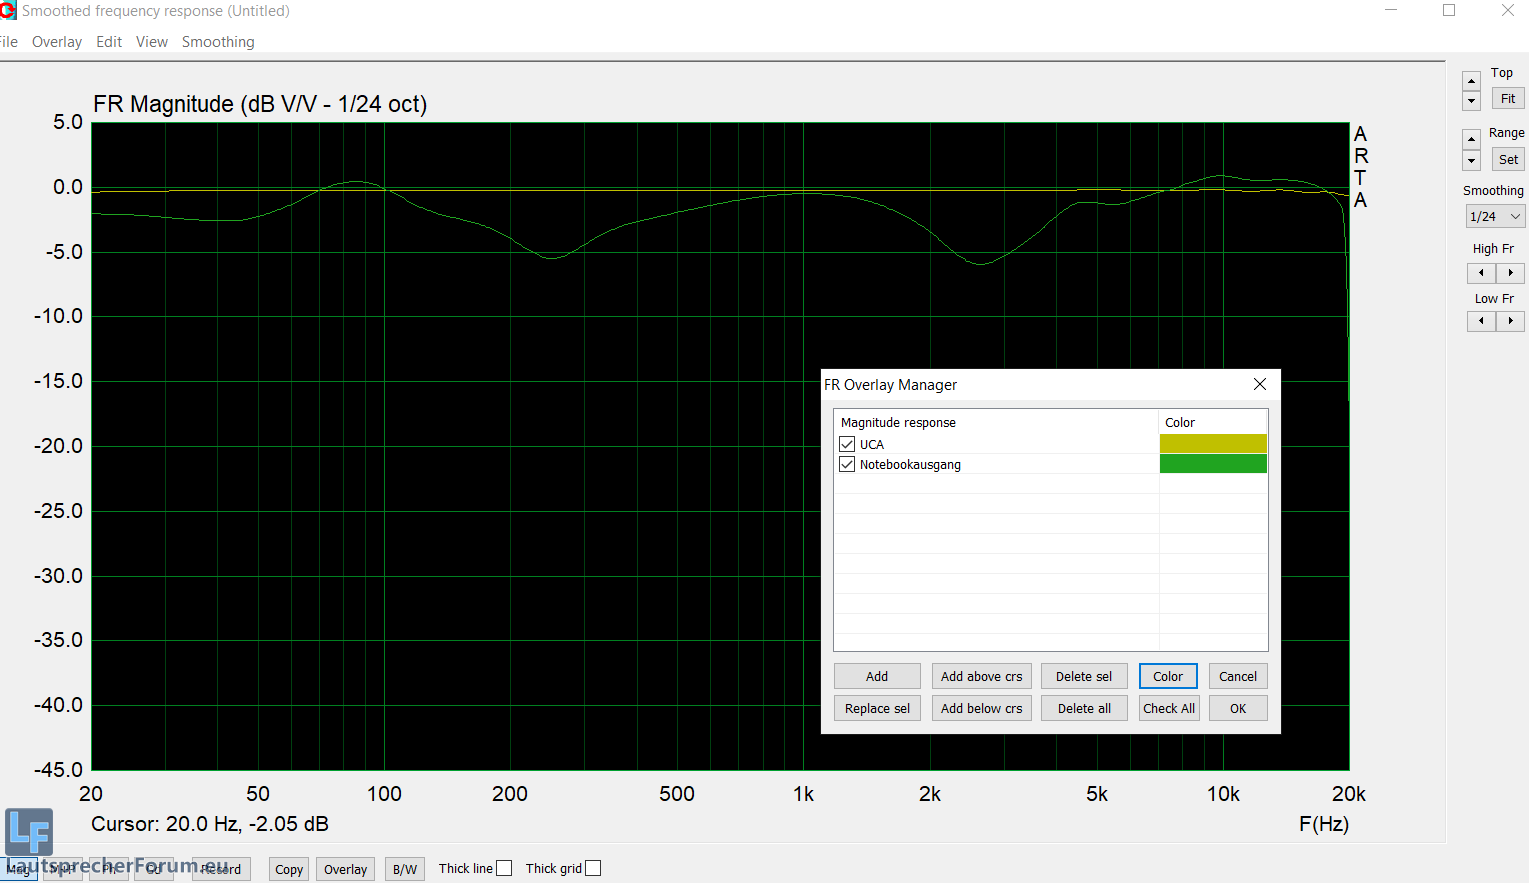Screen dimensions: 1529x883
Task: Open the Smoothing menu in menu bar
Action: pos(218,42)
